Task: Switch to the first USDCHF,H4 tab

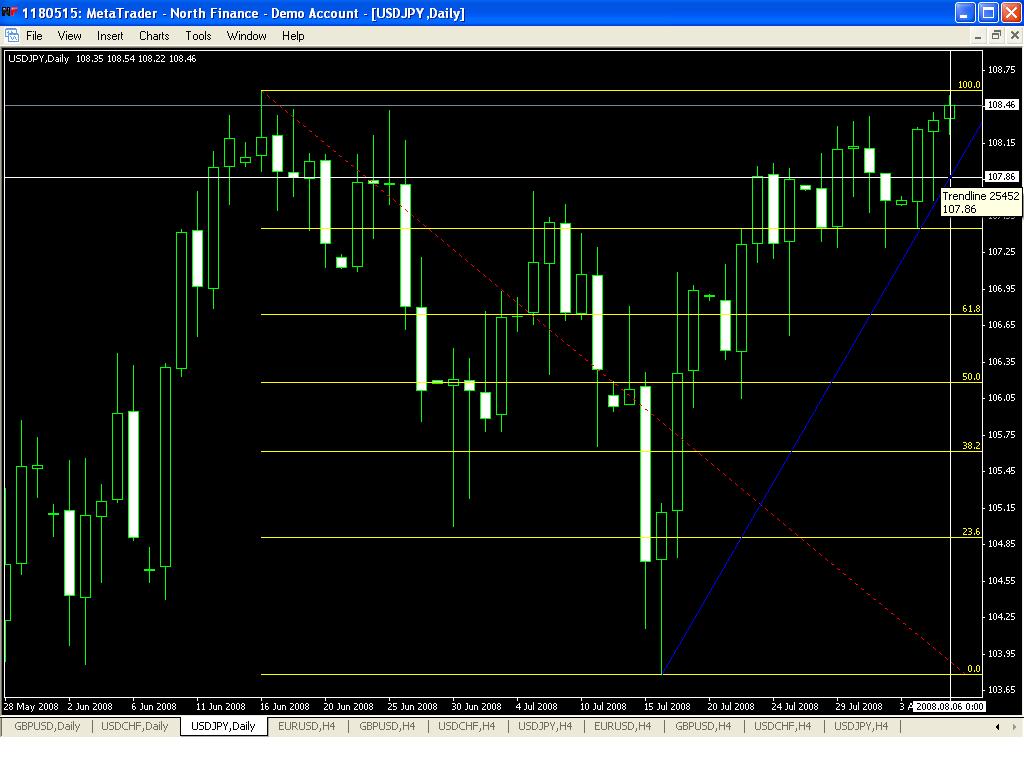Action: [466, 726]
